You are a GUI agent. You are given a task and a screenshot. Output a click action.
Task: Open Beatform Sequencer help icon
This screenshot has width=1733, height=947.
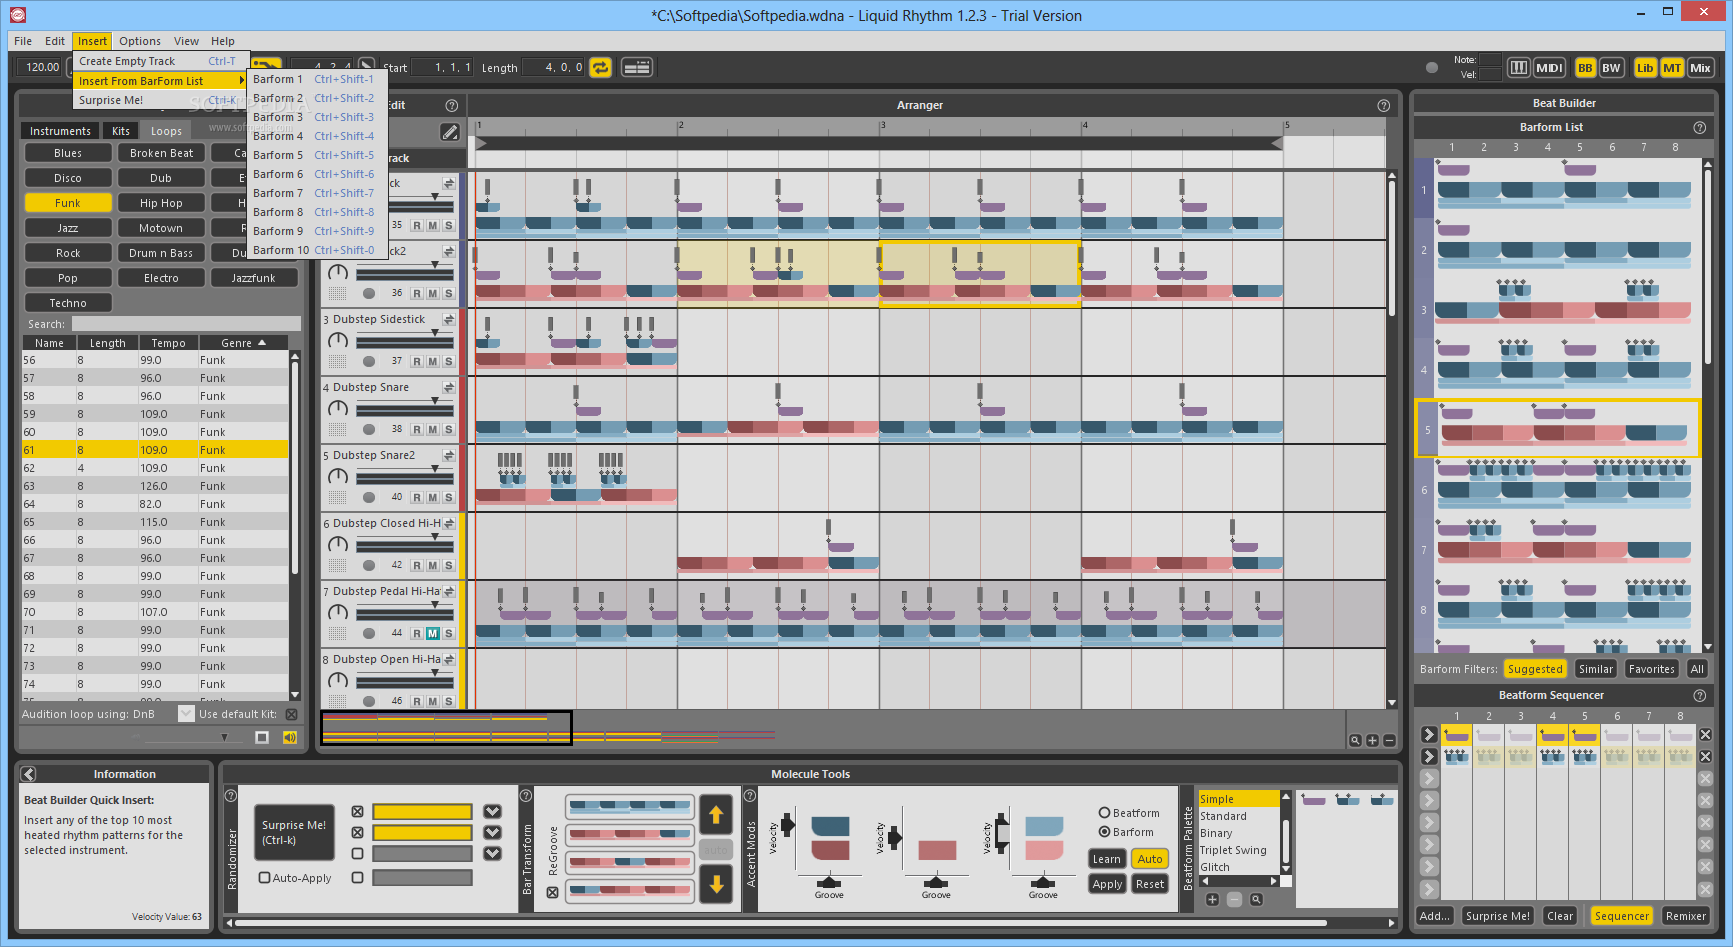pyautogui.click(x=1699, y=695)
